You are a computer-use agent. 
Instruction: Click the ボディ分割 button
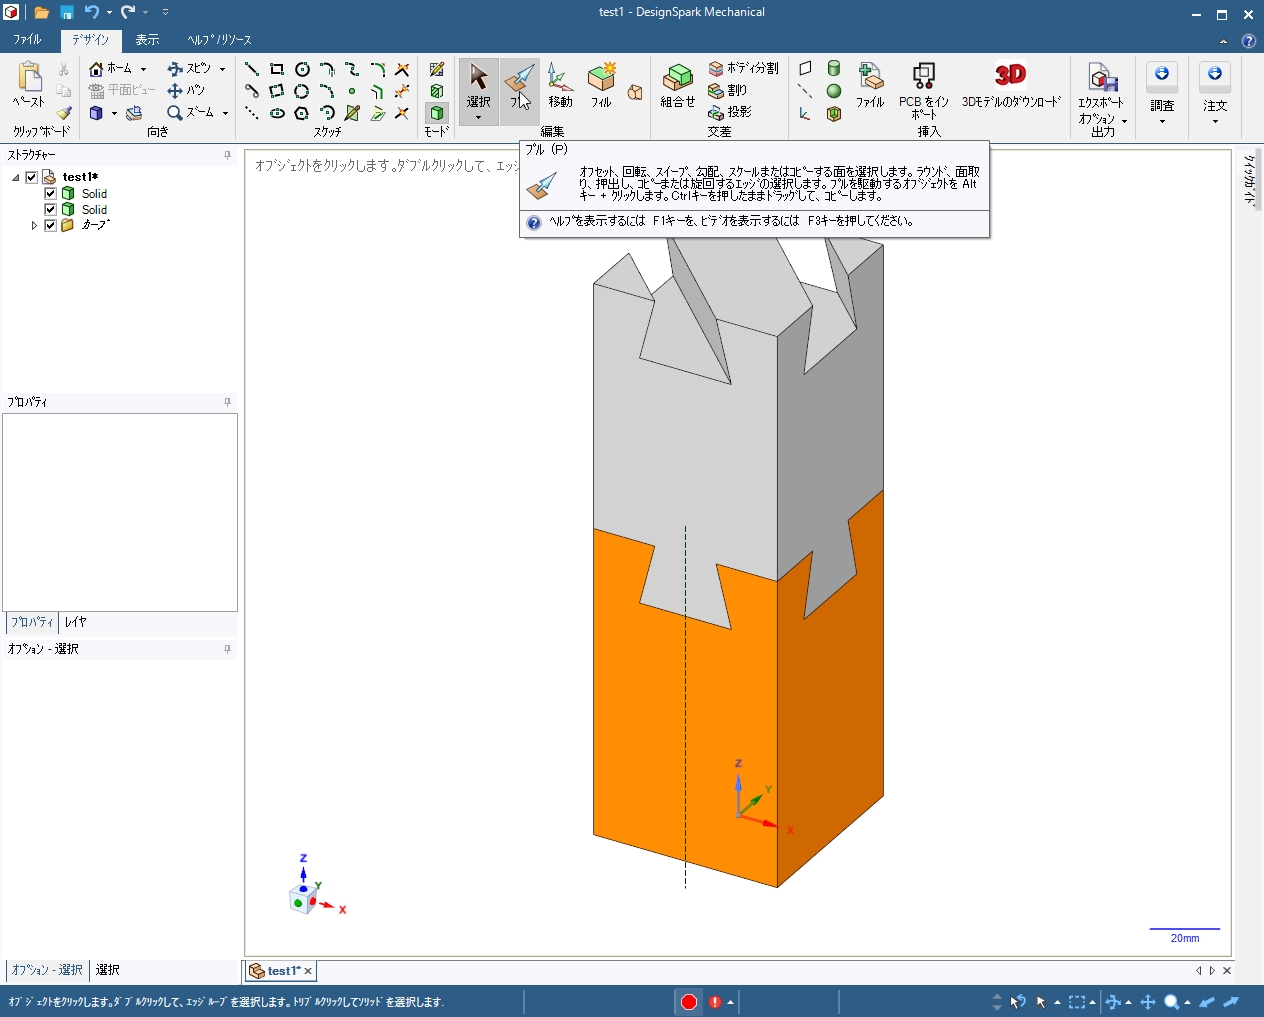743,68
